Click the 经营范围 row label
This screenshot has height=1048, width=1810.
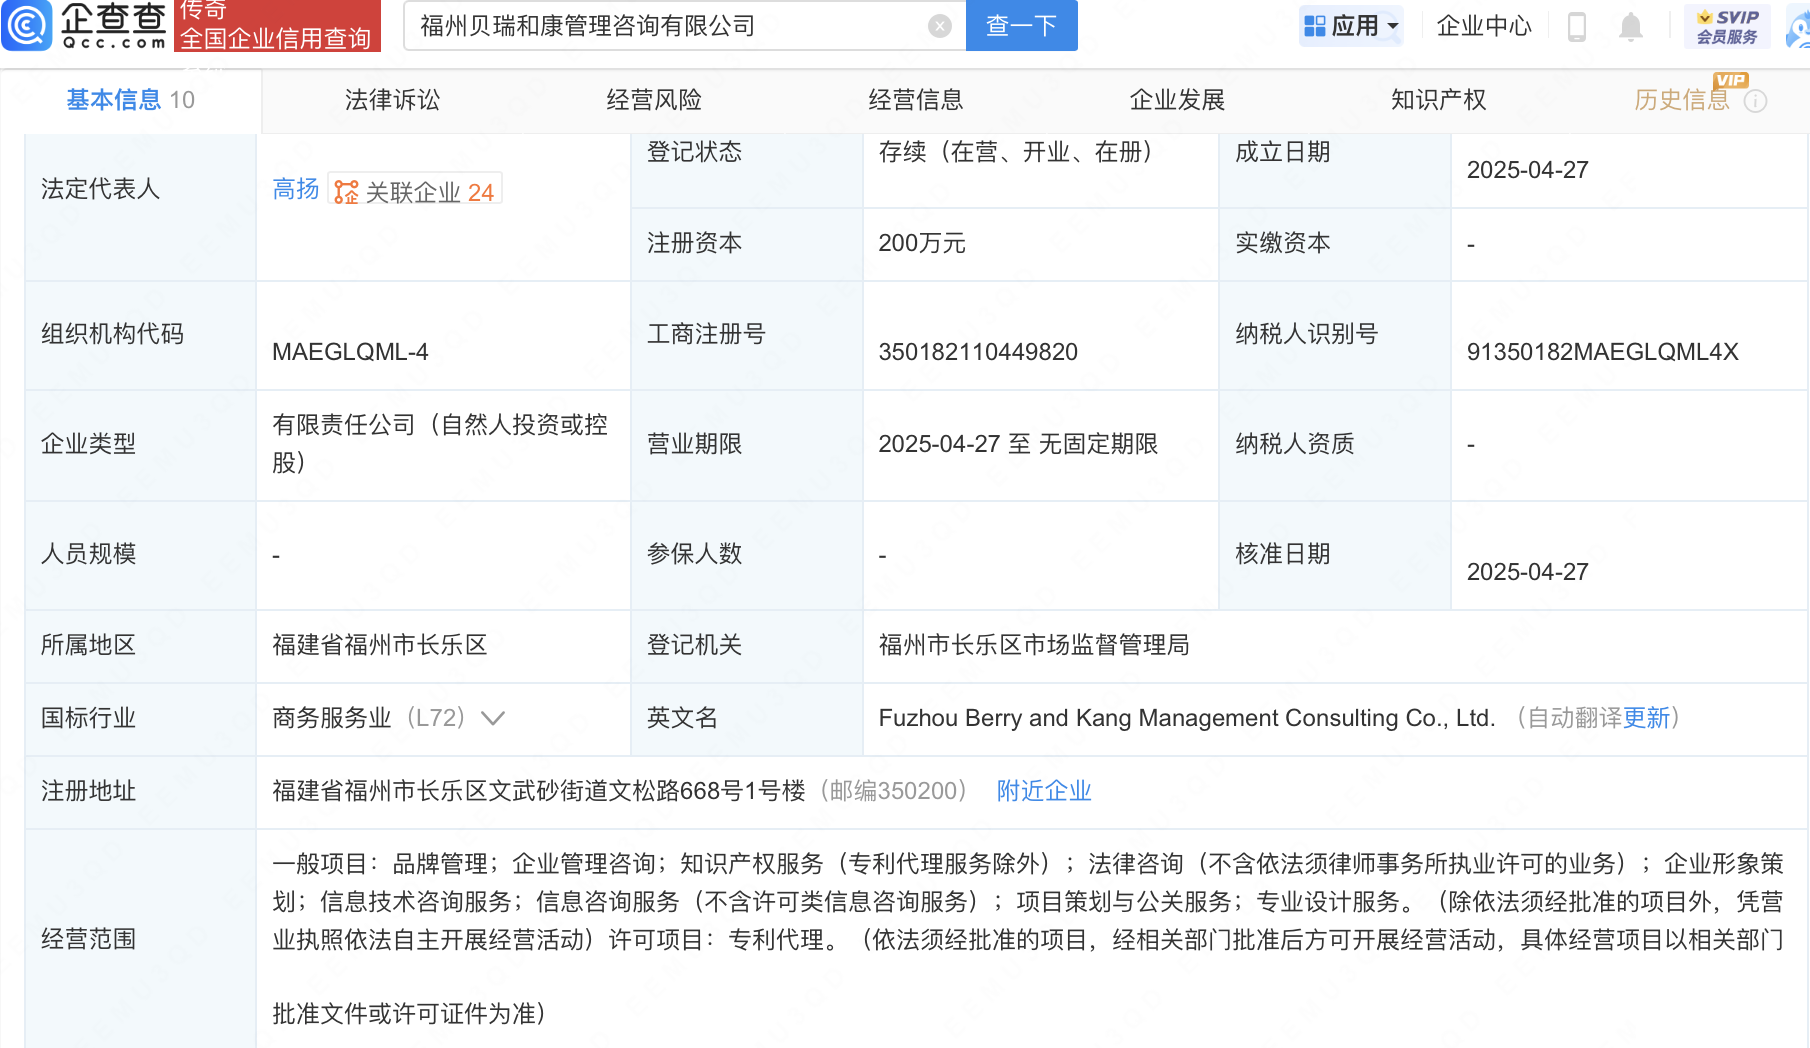88,939
